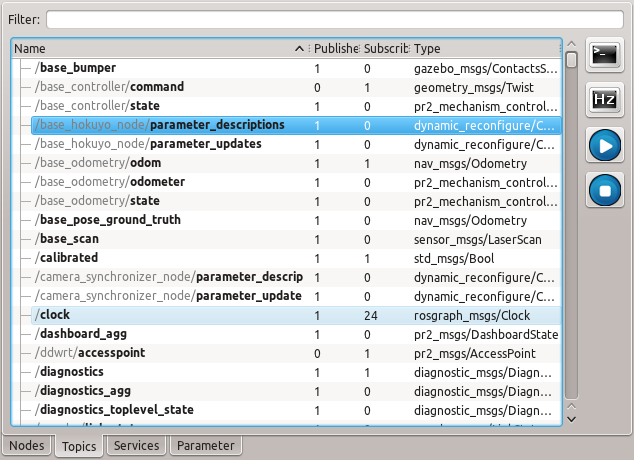Select the /dashboard_agg topic
634x460 pixels.
coord(296,334)
